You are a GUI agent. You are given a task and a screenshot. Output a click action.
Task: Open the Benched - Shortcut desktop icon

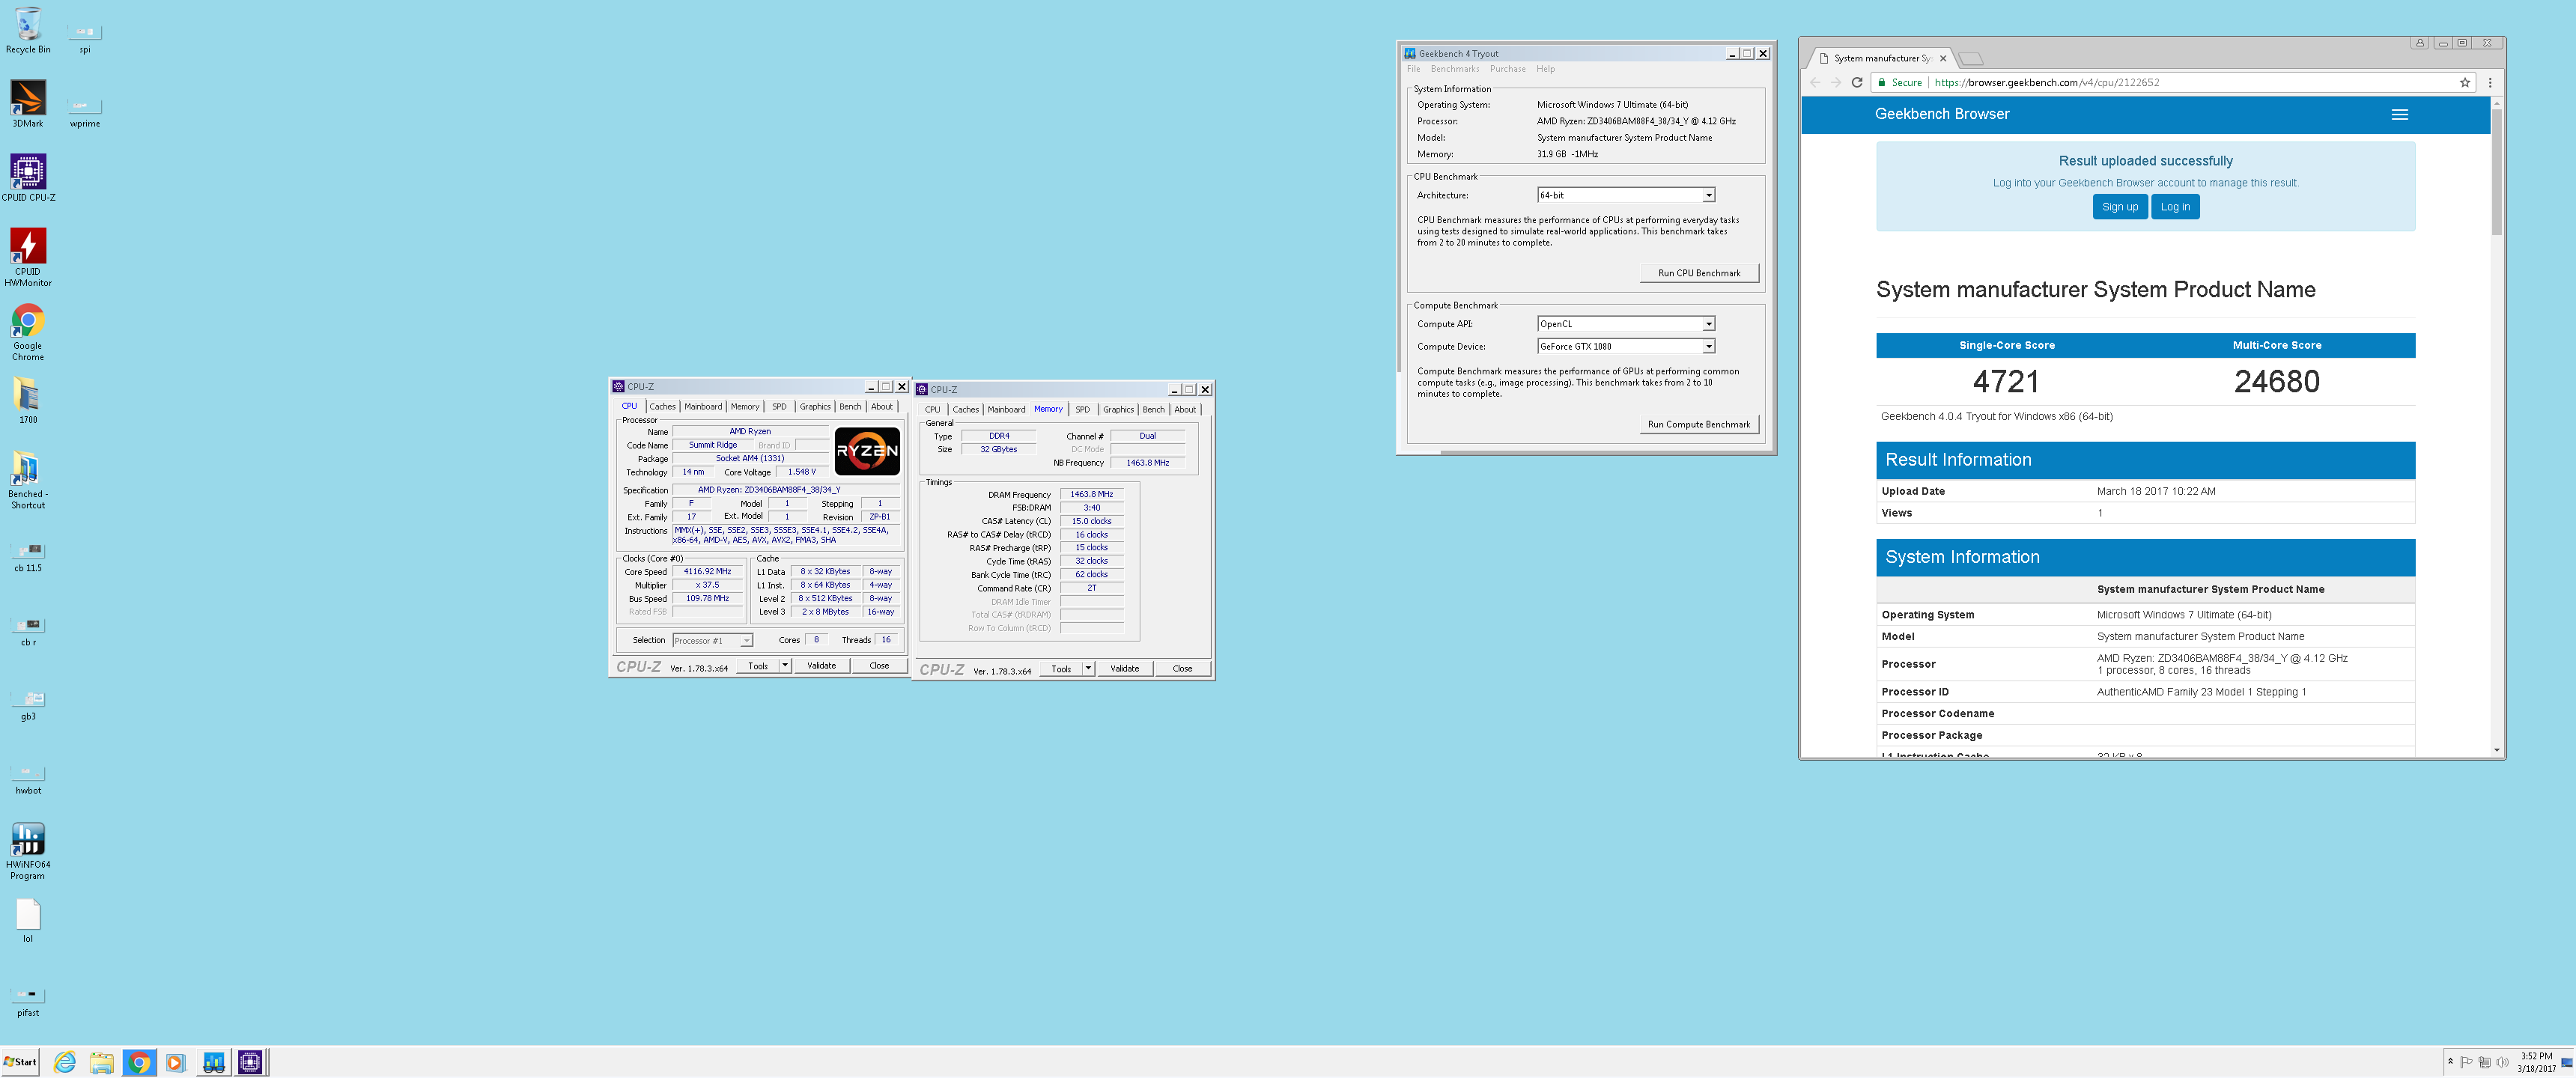click(x=28, y=480)
